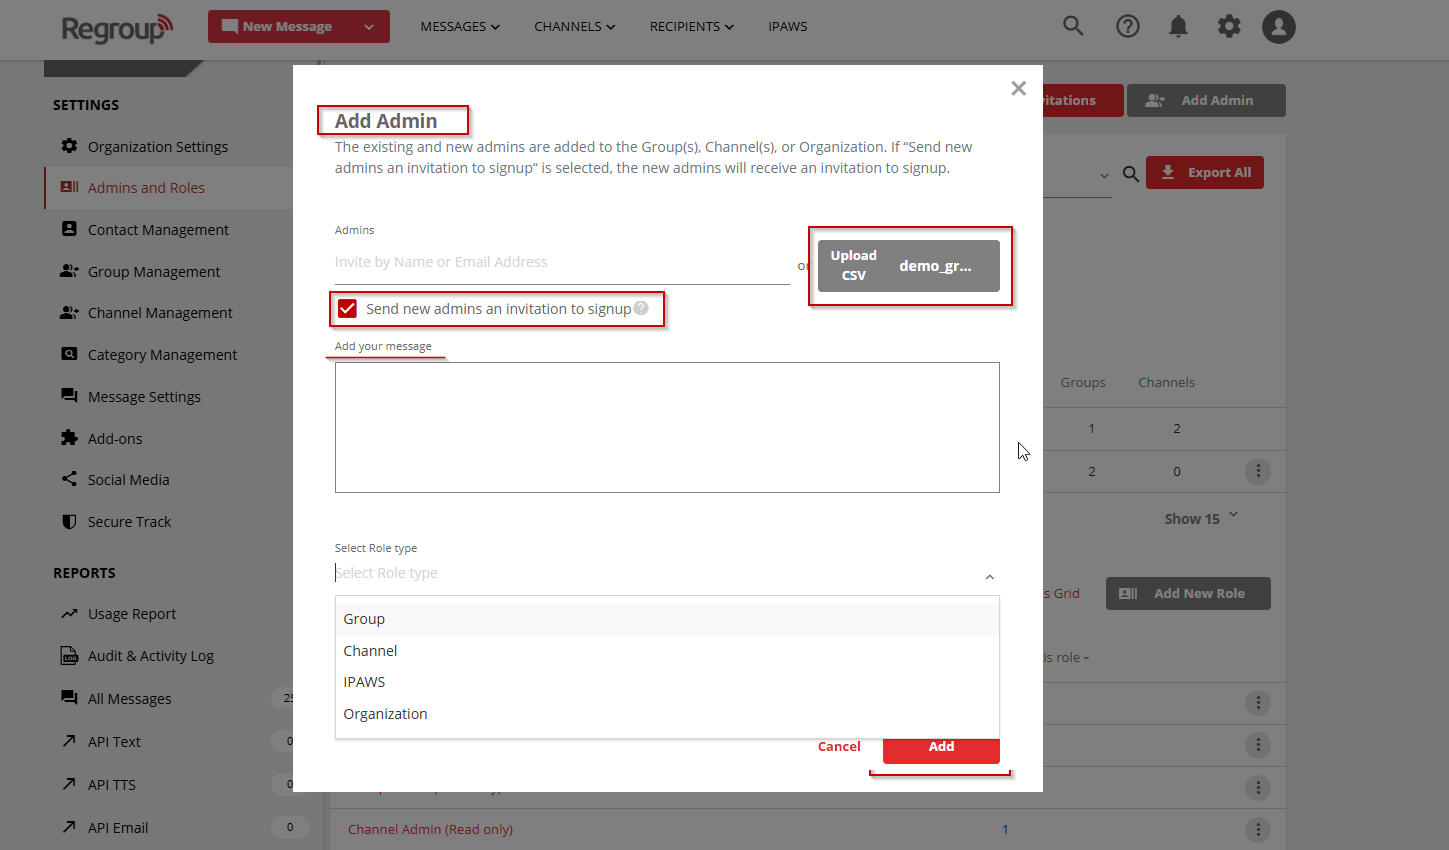This screenshot has height=850, width=1449.
Task: Open the search magnifier in top bar
Action: click(1073, 26)
